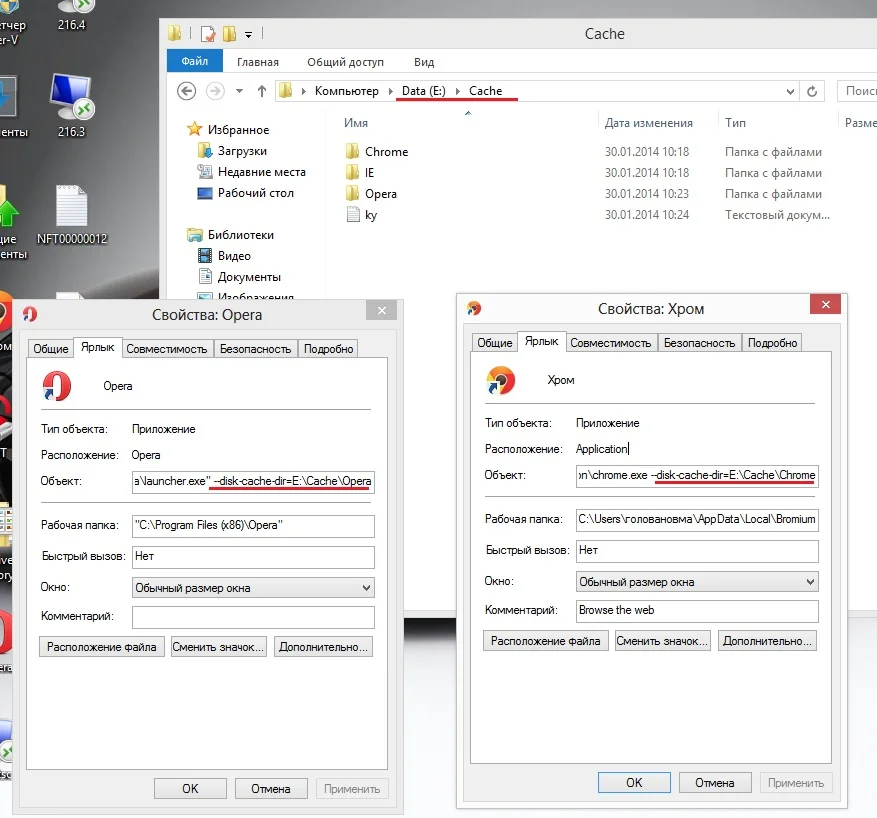Open Безопасность tab in Хром properties

tap(700, 343)
